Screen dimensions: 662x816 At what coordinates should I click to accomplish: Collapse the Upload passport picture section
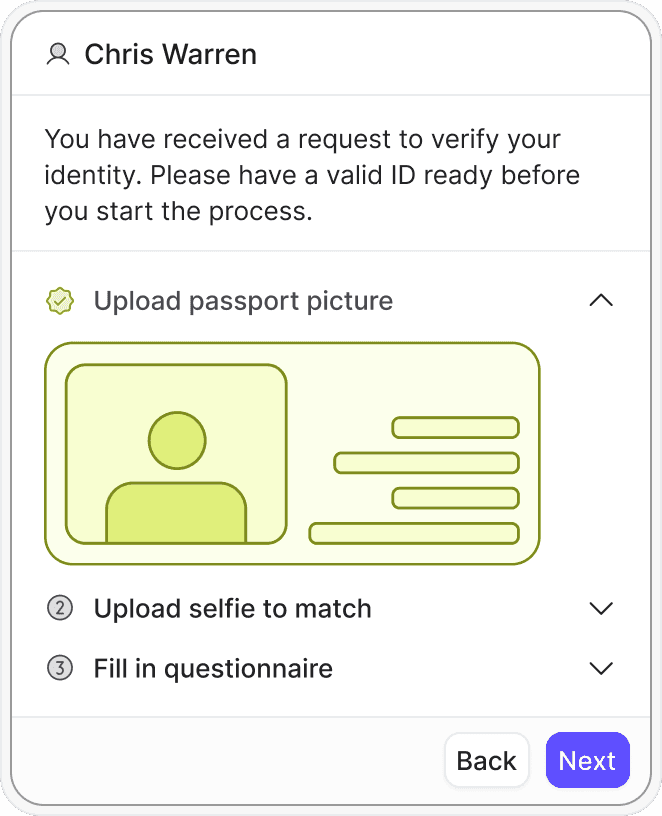(x=601, y=300)
